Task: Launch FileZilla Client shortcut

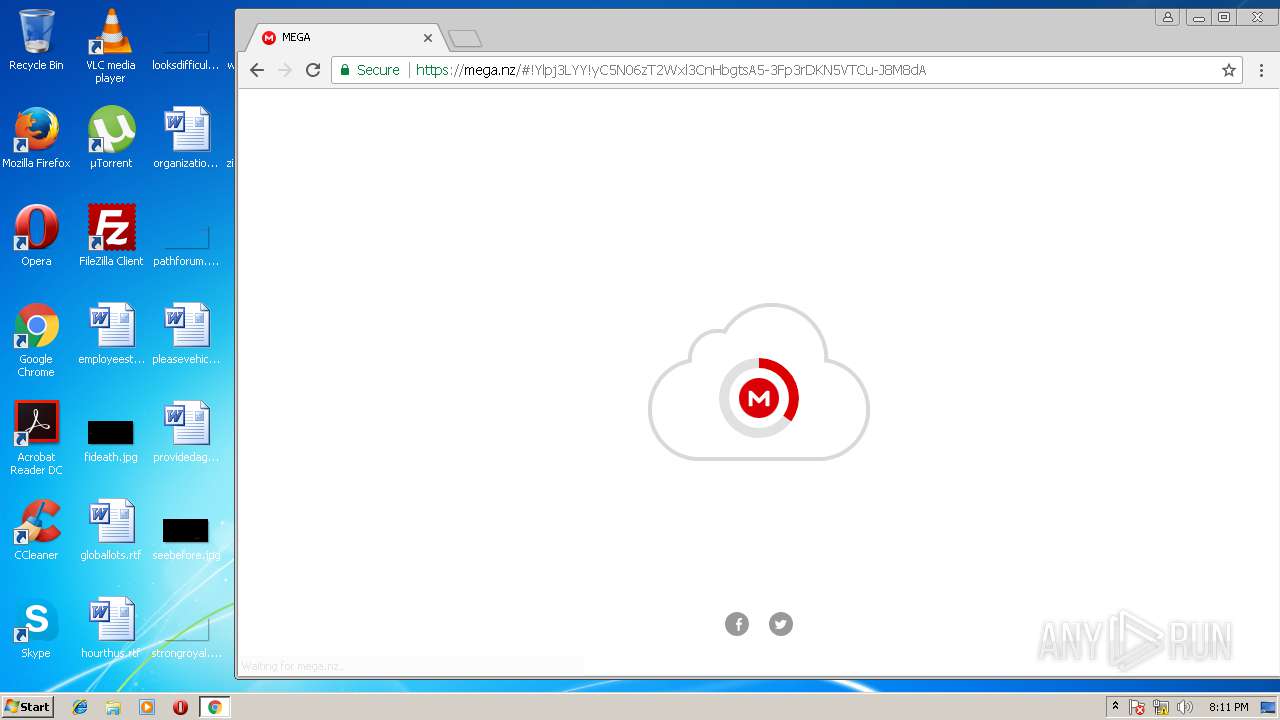Action: pyautogui.click(x=110, y=236)
